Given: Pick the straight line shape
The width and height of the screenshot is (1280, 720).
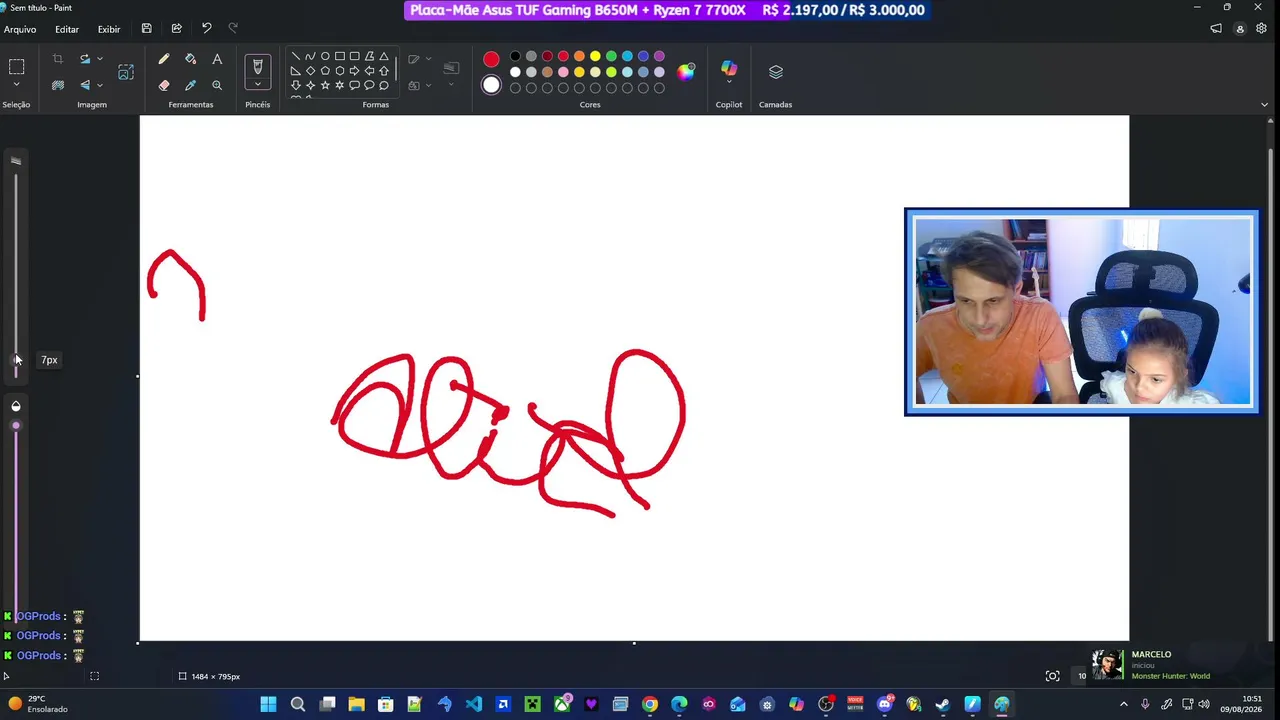Looking at the screenshot, I should 295,56.
